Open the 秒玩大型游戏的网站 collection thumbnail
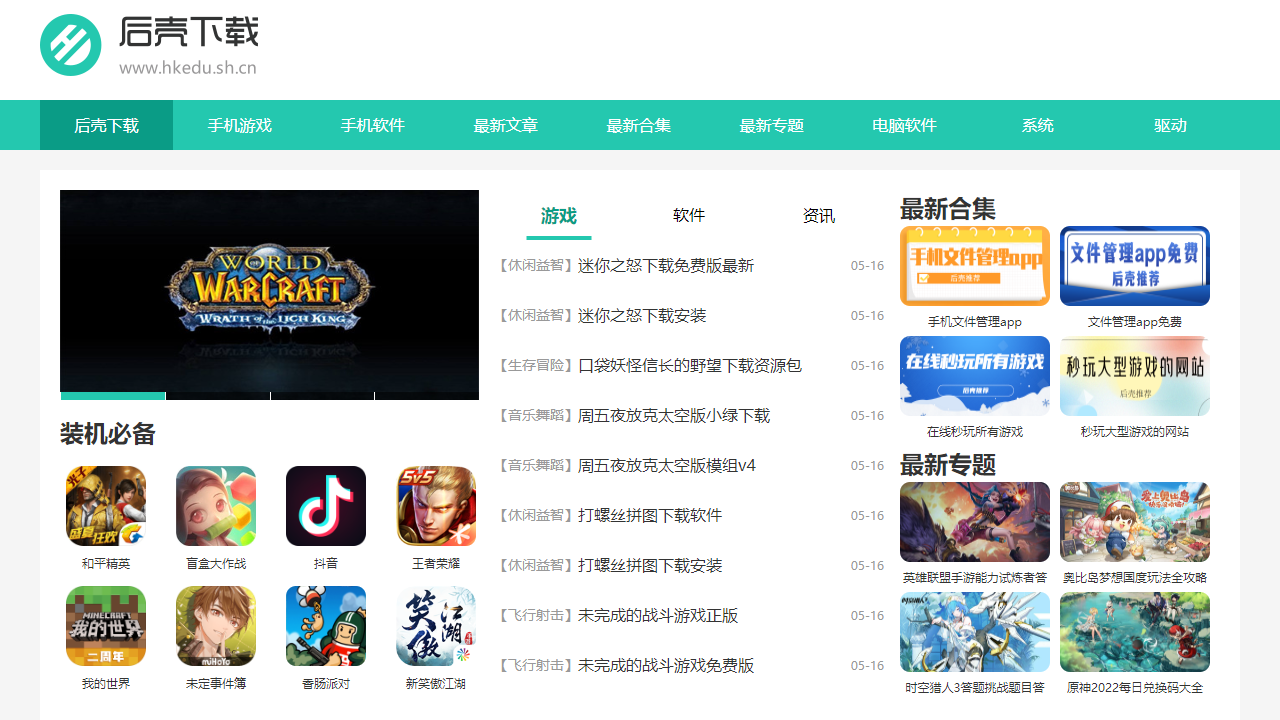This screenshot has height=720, width=1280. point(1135,376)
